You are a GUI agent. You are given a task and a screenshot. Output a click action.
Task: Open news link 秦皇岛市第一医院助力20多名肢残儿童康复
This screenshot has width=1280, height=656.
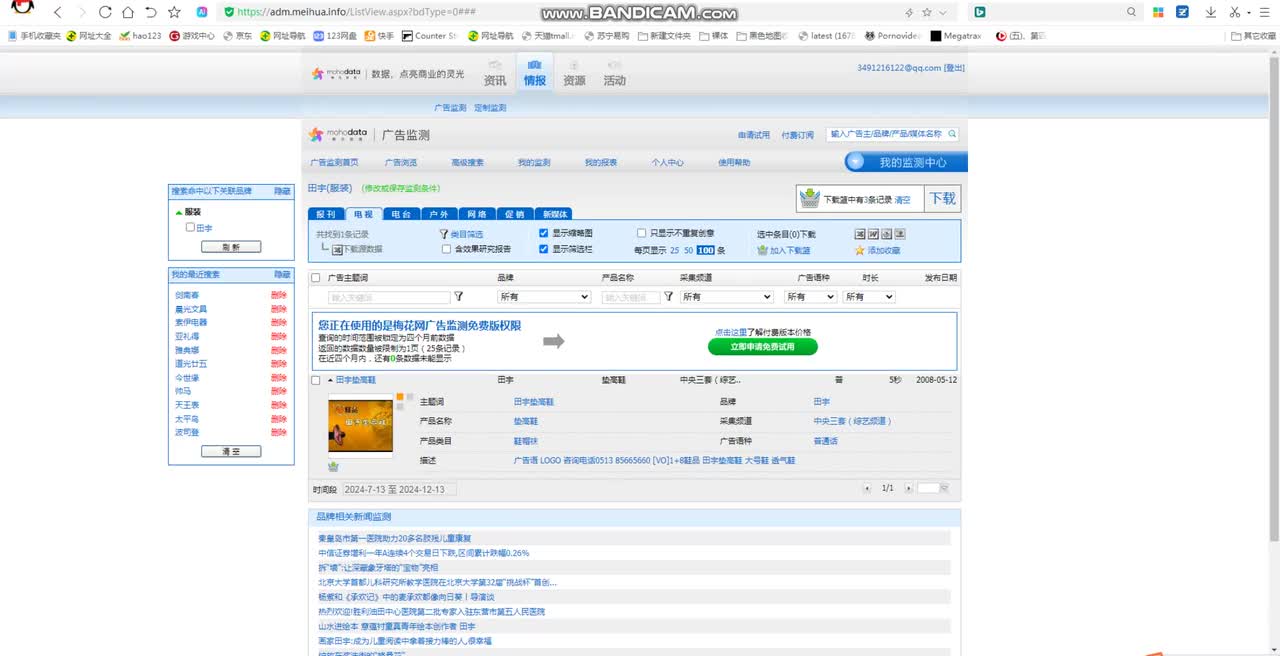pos(395,538)
